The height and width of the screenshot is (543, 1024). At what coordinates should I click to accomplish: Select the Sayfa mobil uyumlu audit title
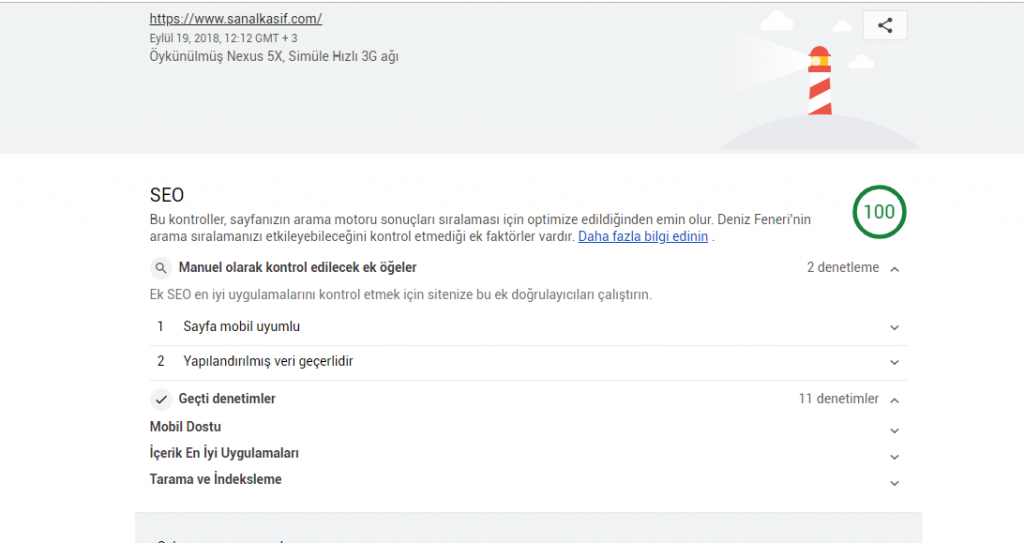[241, 327]
